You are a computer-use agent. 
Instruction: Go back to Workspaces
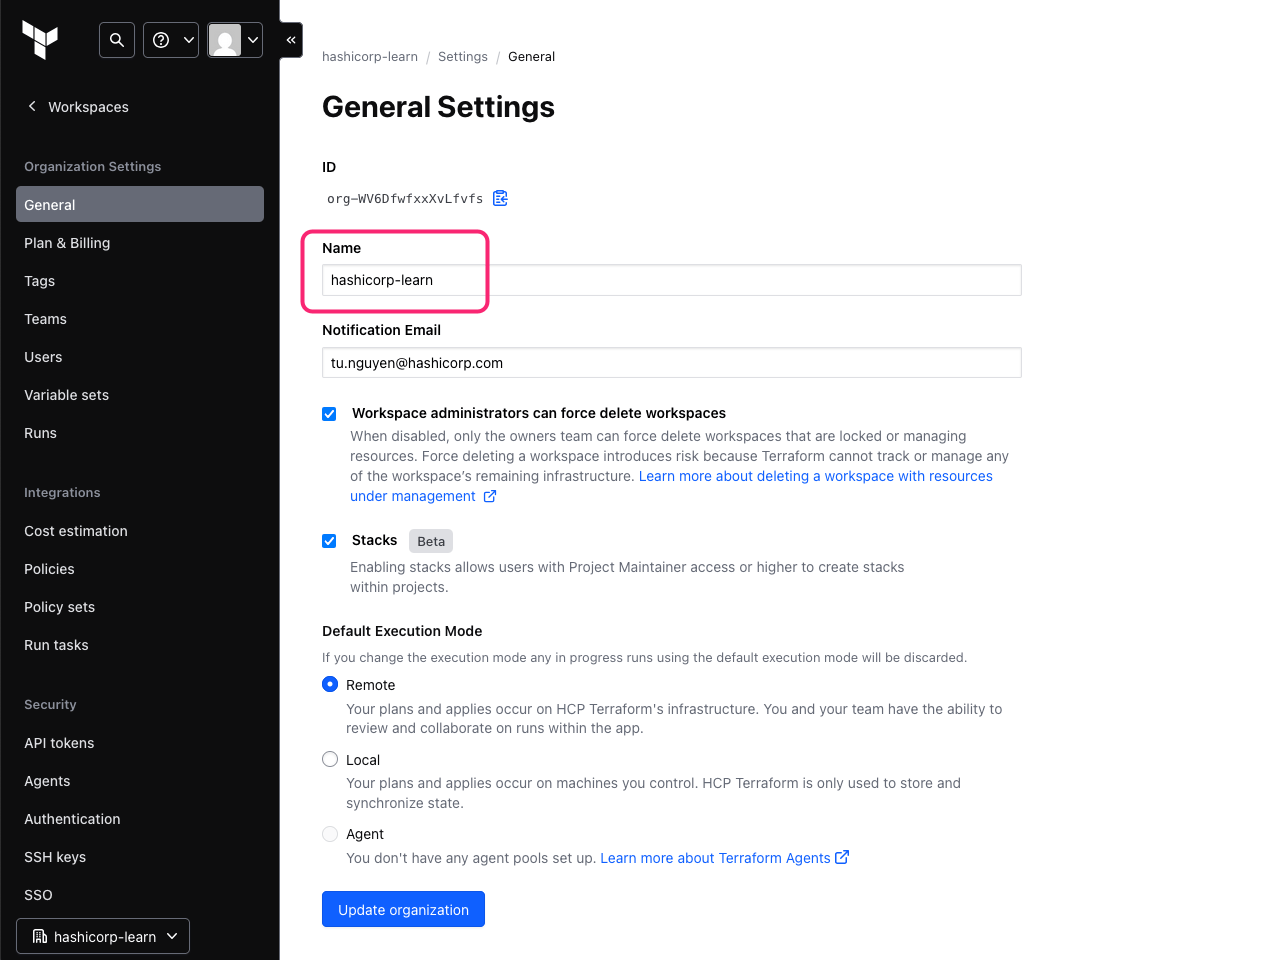[x=78, y=107]
